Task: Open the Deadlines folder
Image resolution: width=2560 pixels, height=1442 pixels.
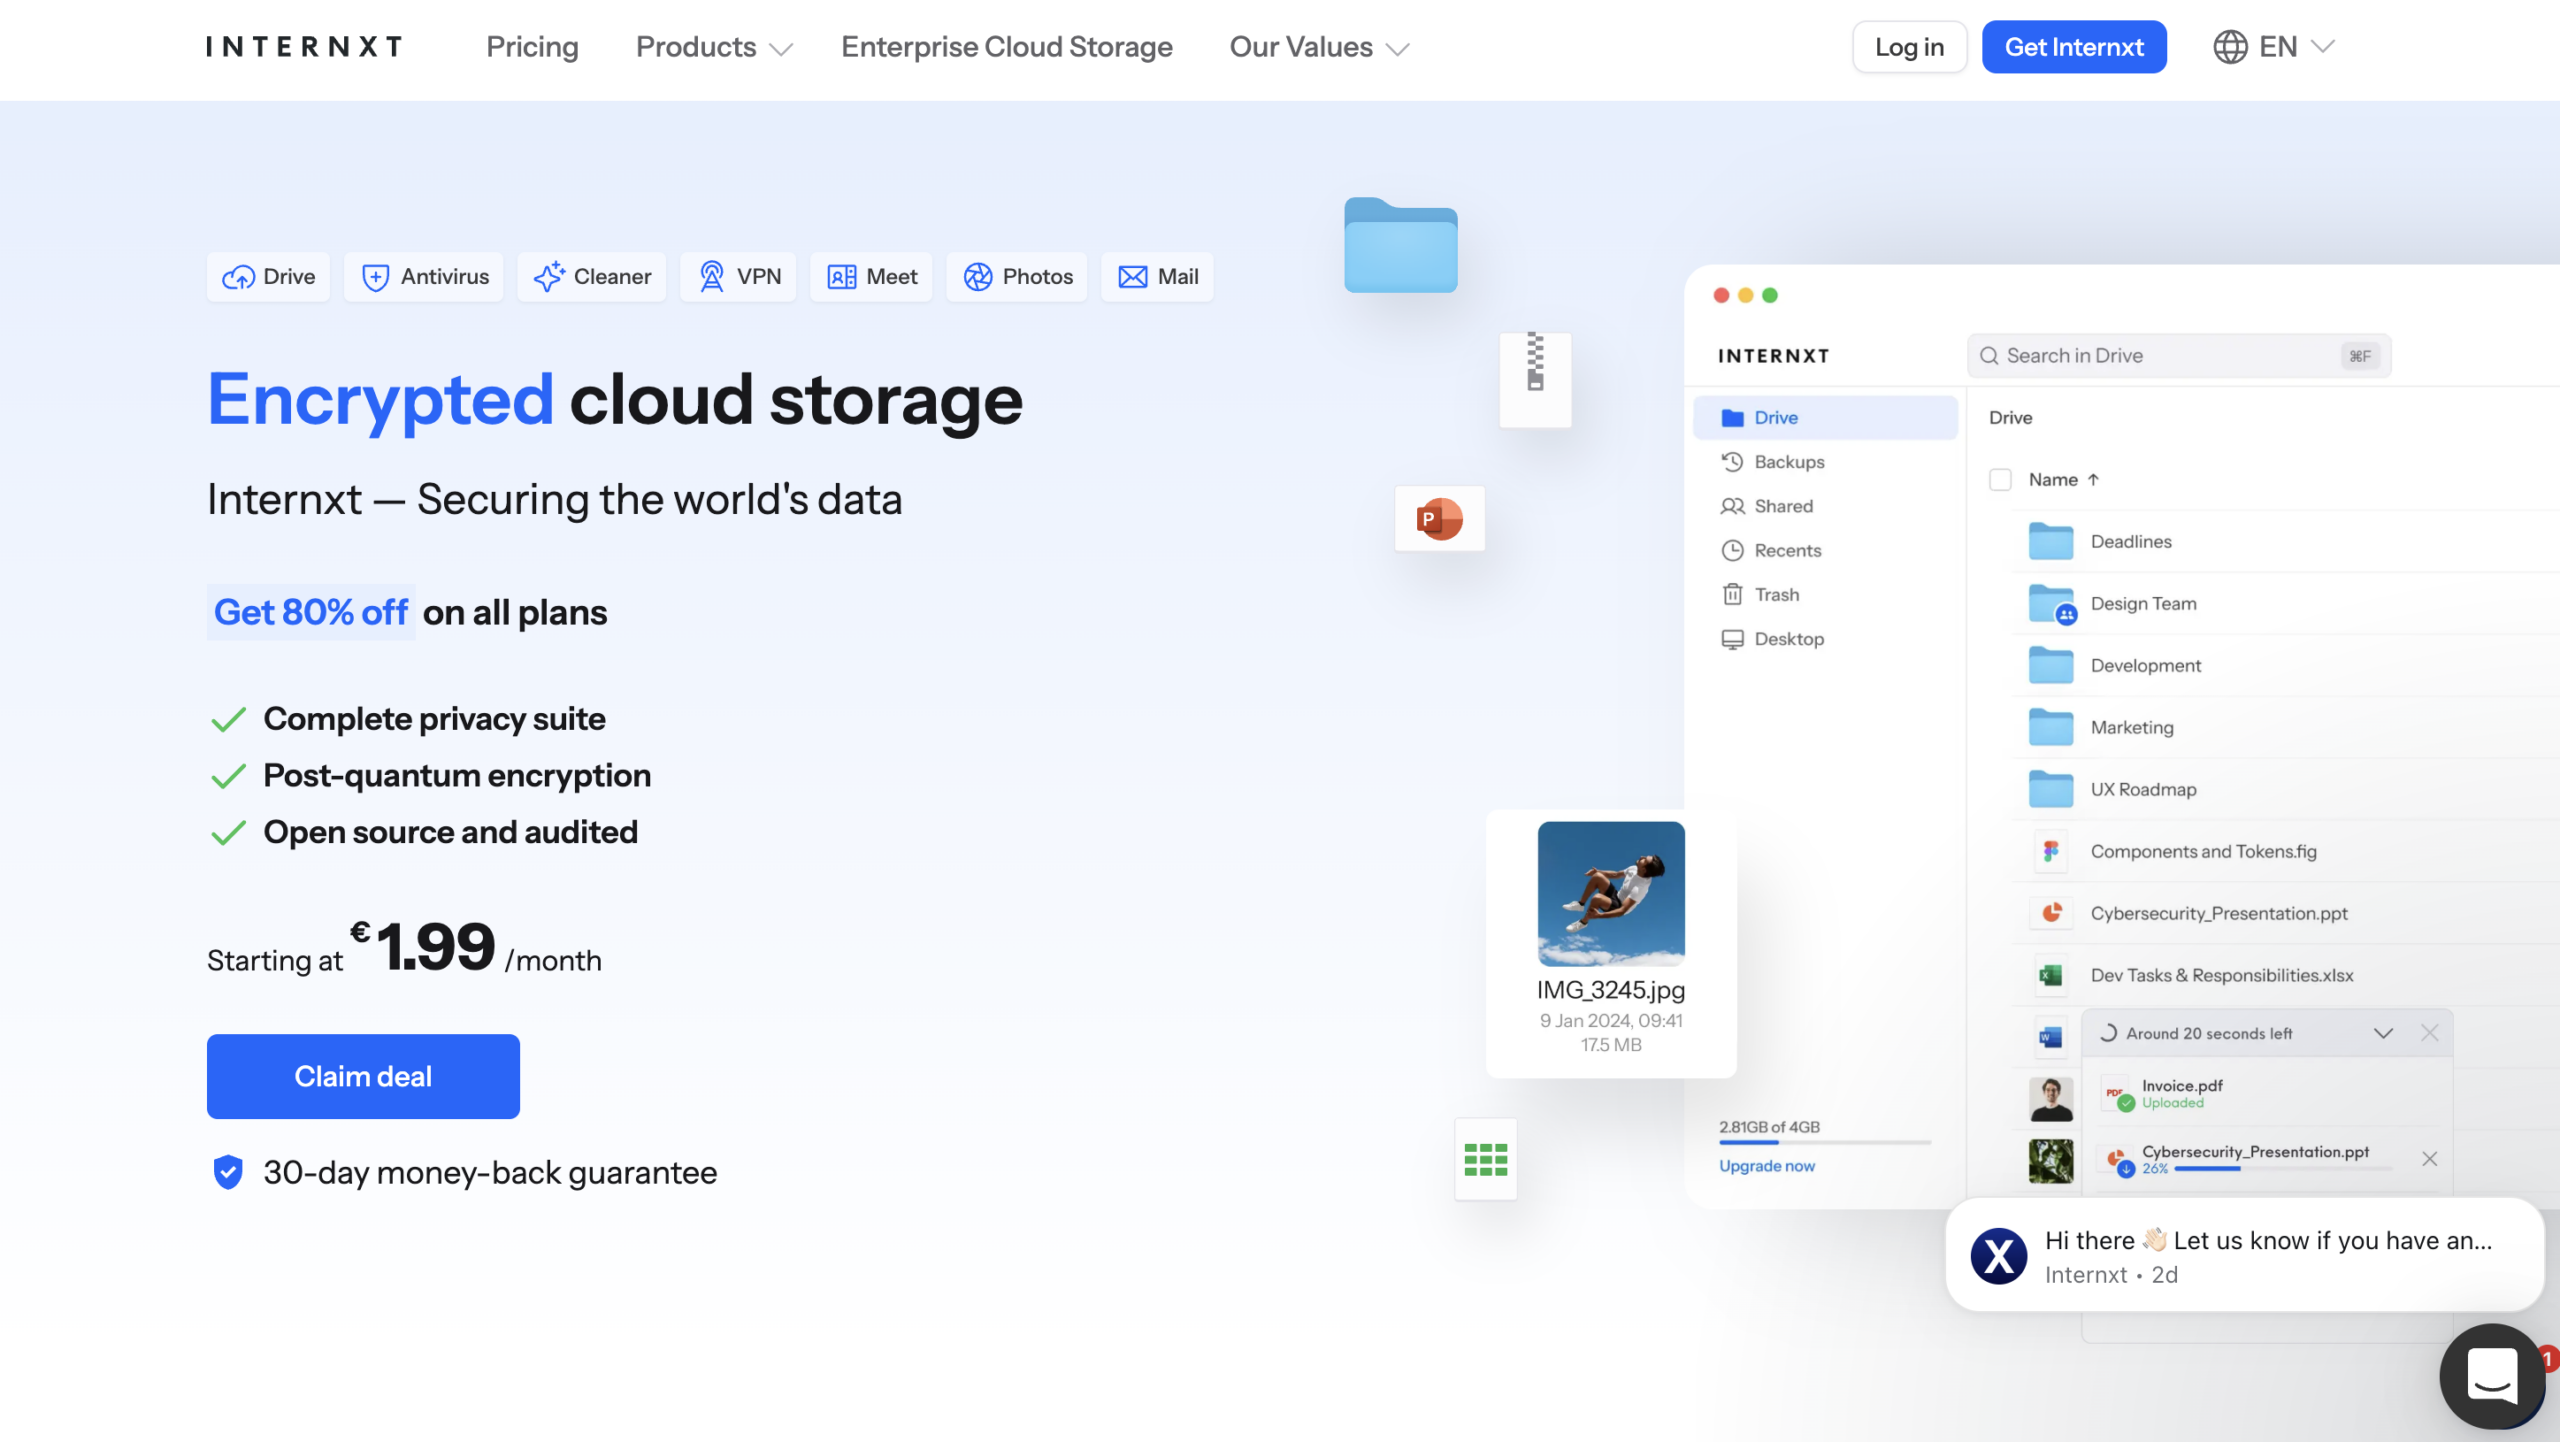Action: click(x=2101, y=541)
